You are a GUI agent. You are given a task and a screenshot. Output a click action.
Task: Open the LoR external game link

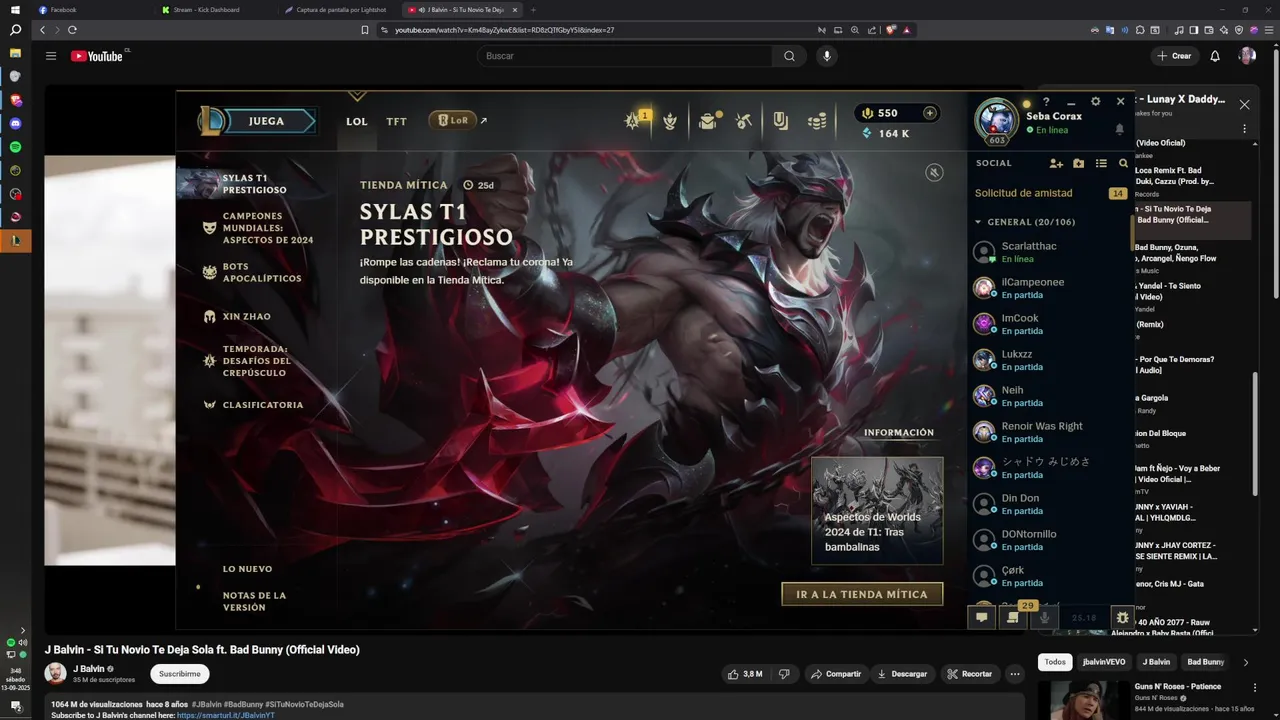click(458, 120)
